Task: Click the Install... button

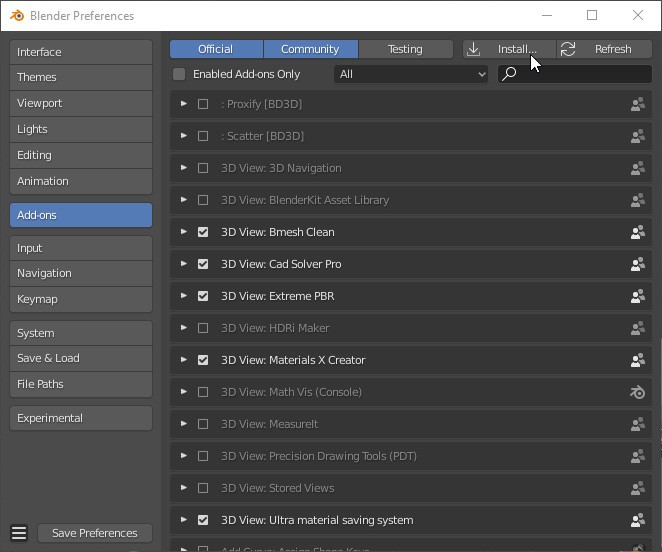Action: [x=510, y=49]
